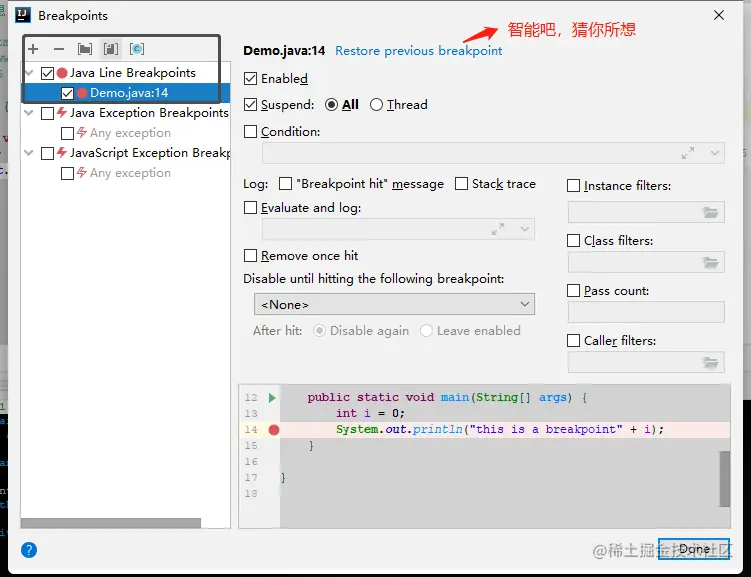The width and height of the screenshot is (751, 577).
Task: Collapse Java Line Breakpoints tree node
Action: pos(29,73)
